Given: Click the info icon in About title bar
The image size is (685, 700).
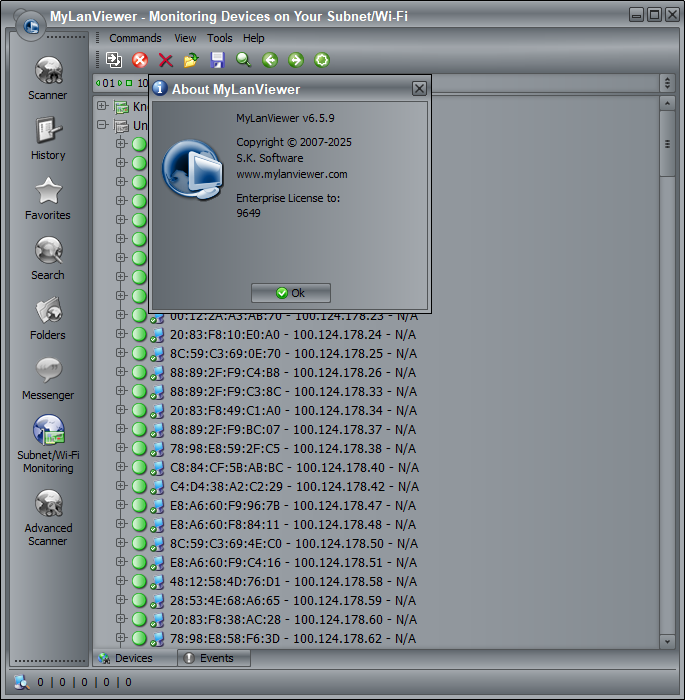Looking at the screenshot, I should click(x=160, y=88).
